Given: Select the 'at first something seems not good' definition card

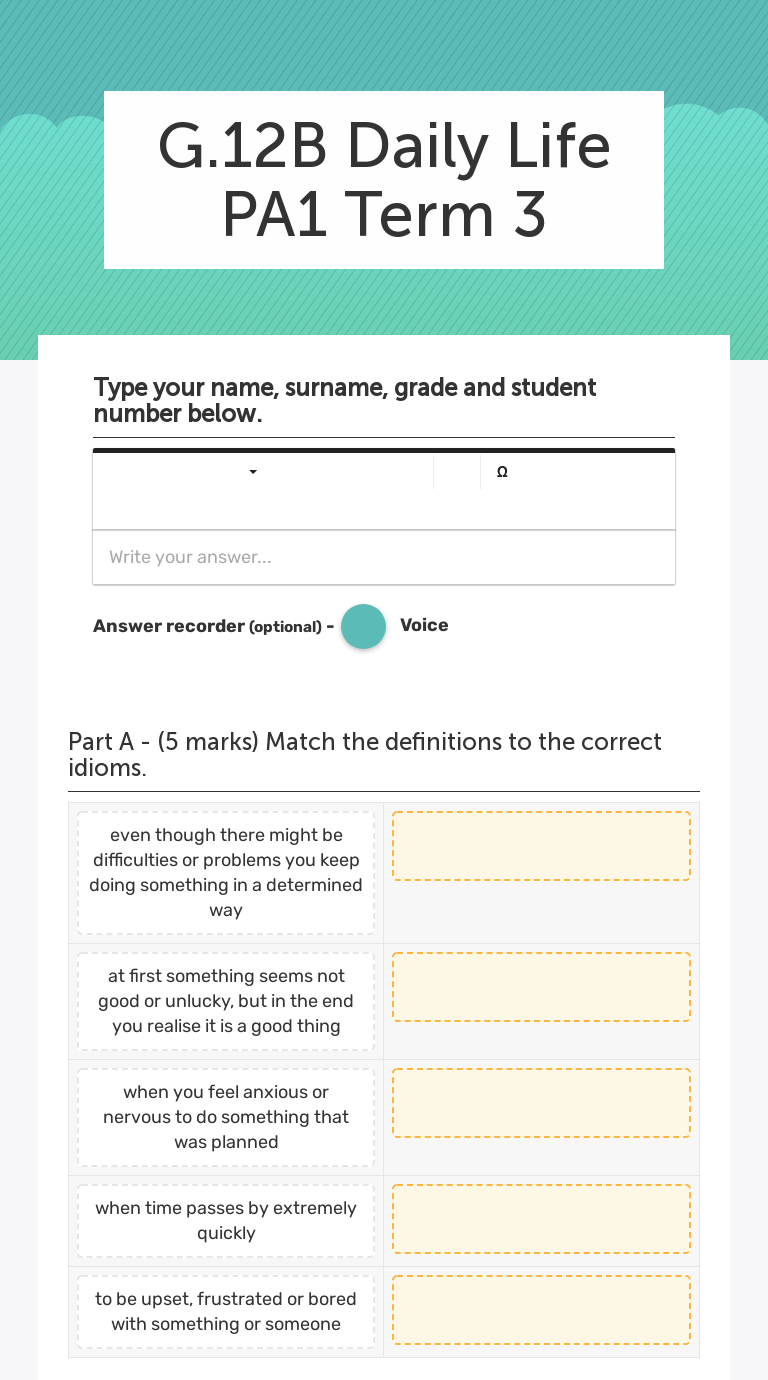Looking at the screenshot, I should click(x=225, y=1001).
